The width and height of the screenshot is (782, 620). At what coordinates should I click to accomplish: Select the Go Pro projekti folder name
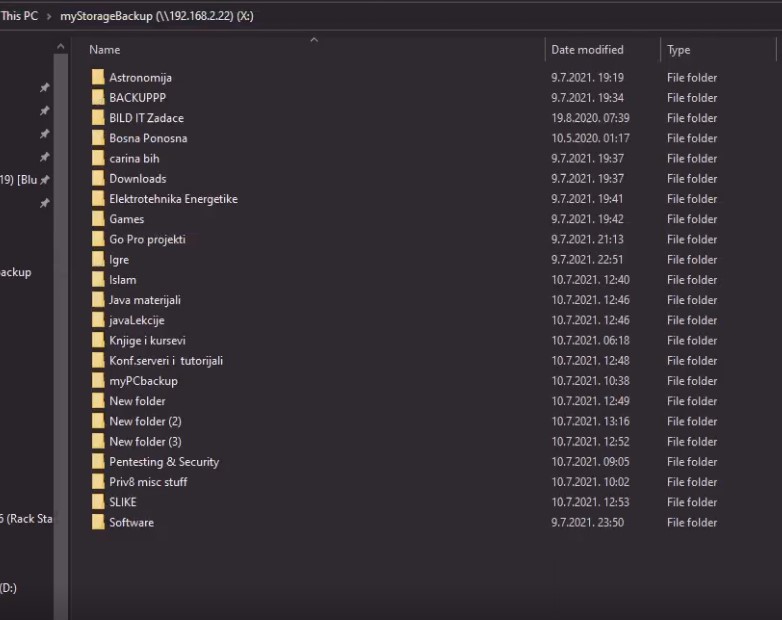click(x=147, y=239)
